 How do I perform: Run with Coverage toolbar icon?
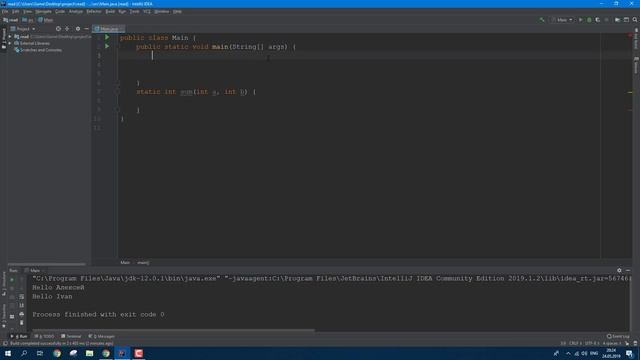click(598, 20)
